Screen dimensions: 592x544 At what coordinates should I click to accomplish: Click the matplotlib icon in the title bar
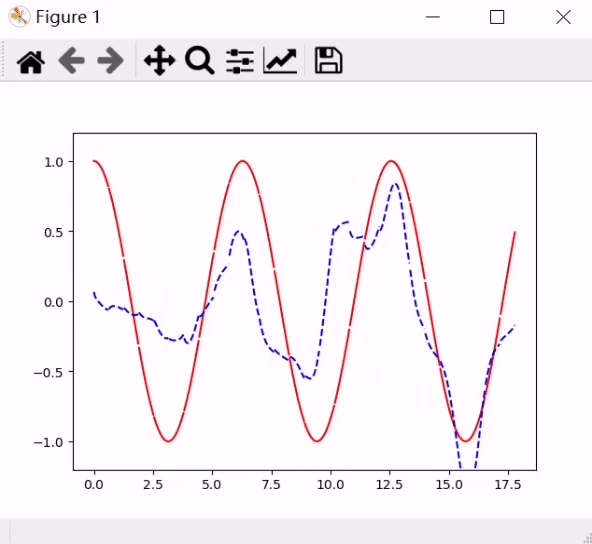click(19, 17)
